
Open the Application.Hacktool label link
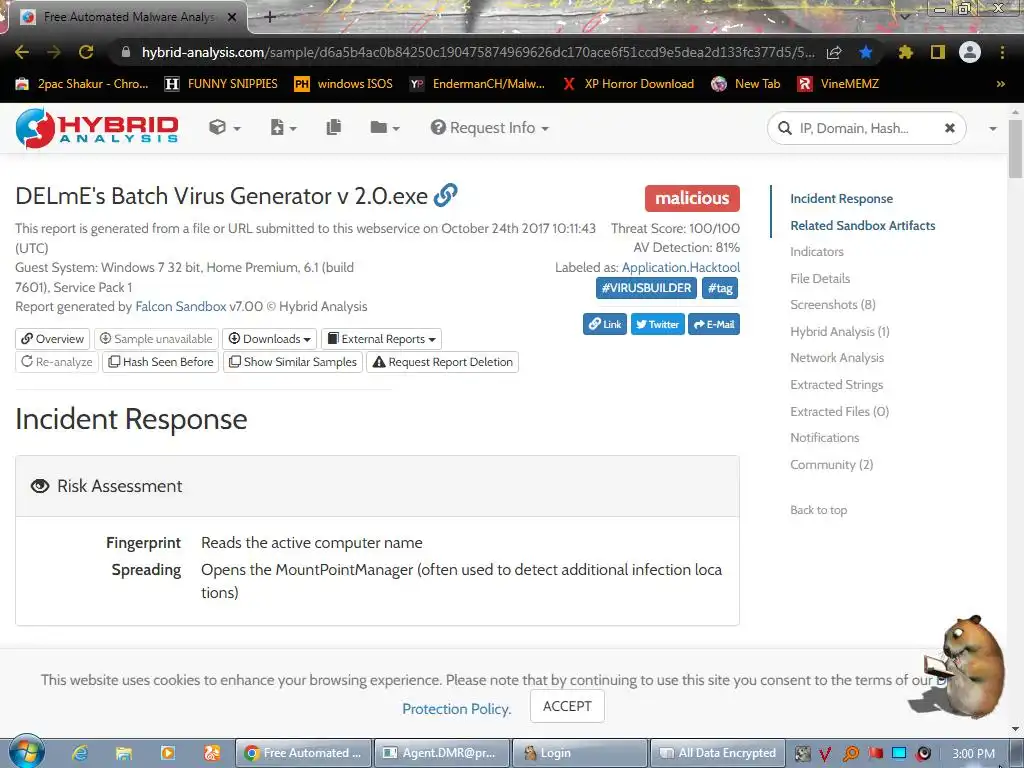[x=680, y=267]
